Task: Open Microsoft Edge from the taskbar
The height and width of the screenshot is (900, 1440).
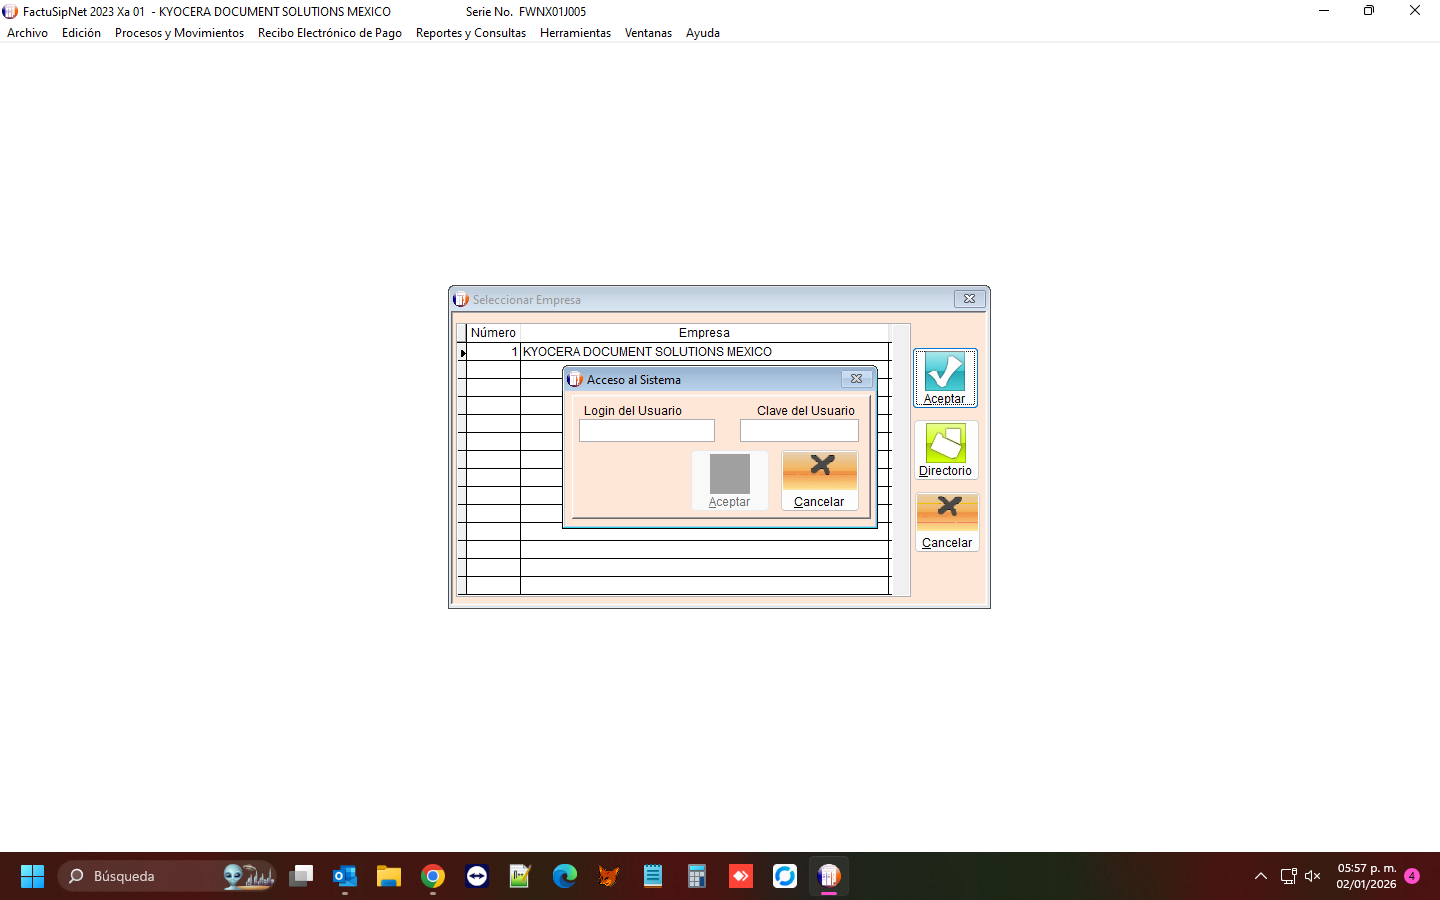Action: coord(565,877)
